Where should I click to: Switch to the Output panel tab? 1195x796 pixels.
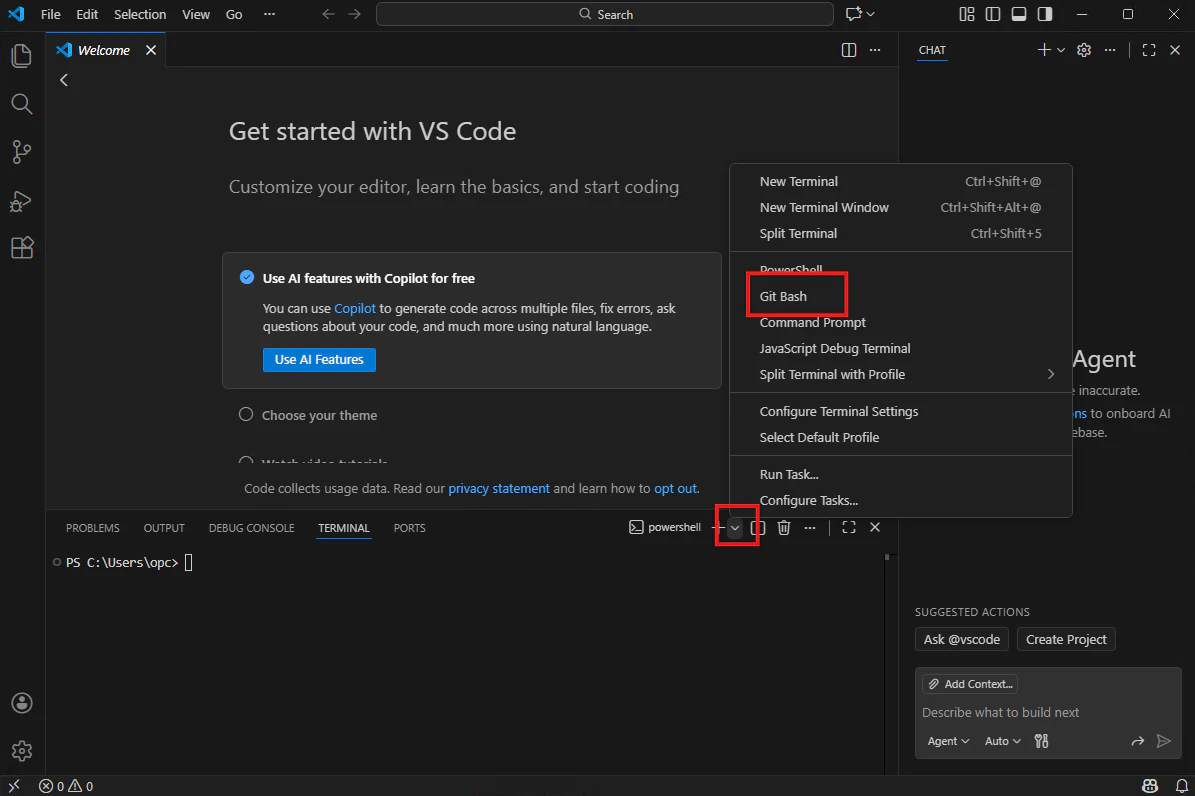click(164, 528)
